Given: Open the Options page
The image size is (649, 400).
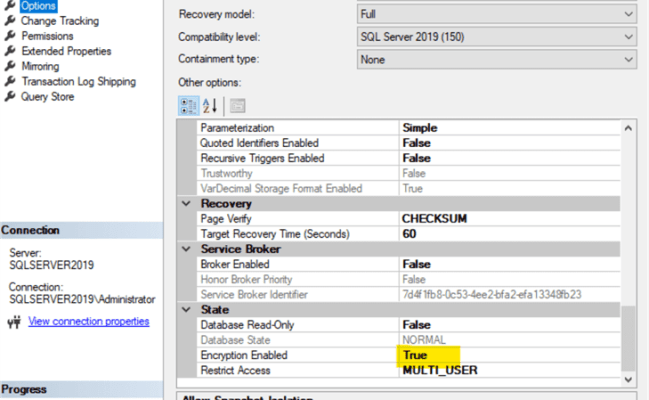Looking at the screenshot, I should 38,6.
